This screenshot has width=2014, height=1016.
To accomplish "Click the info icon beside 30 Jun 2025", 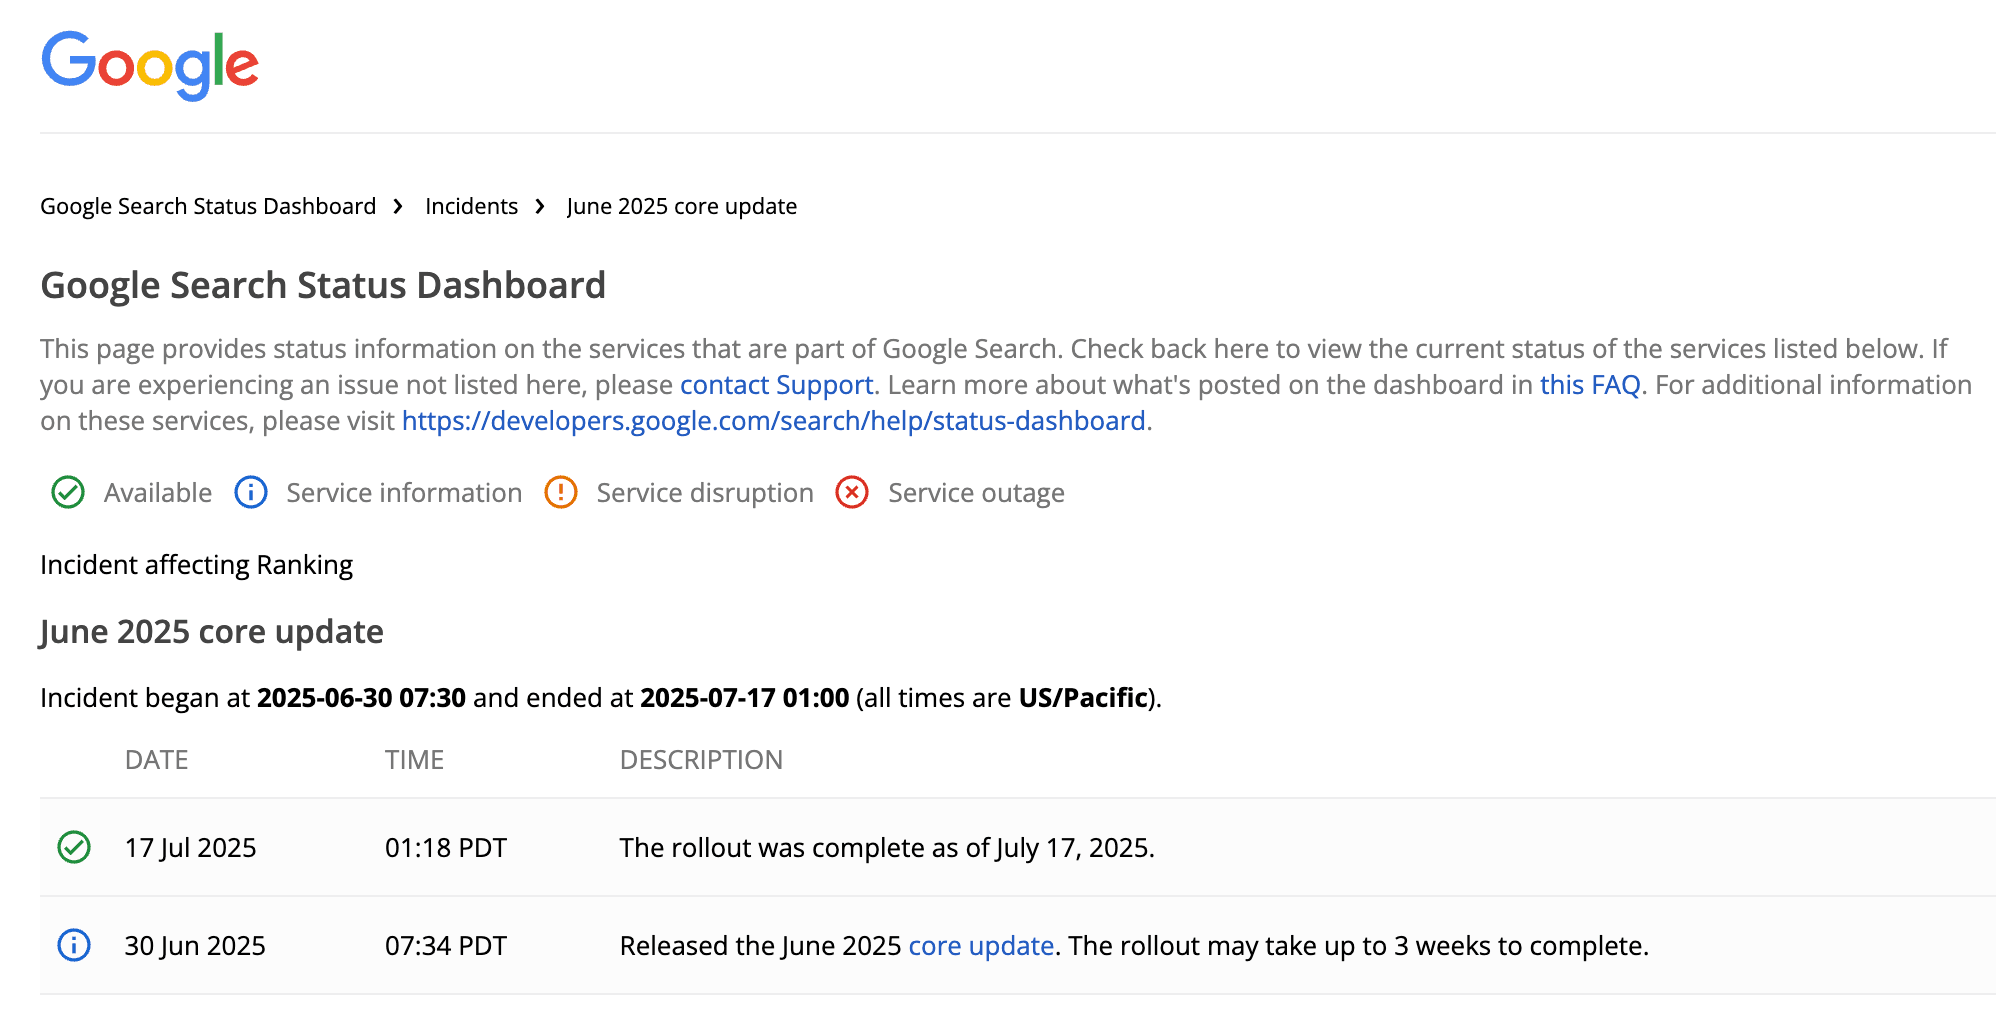I will point(74,944).
